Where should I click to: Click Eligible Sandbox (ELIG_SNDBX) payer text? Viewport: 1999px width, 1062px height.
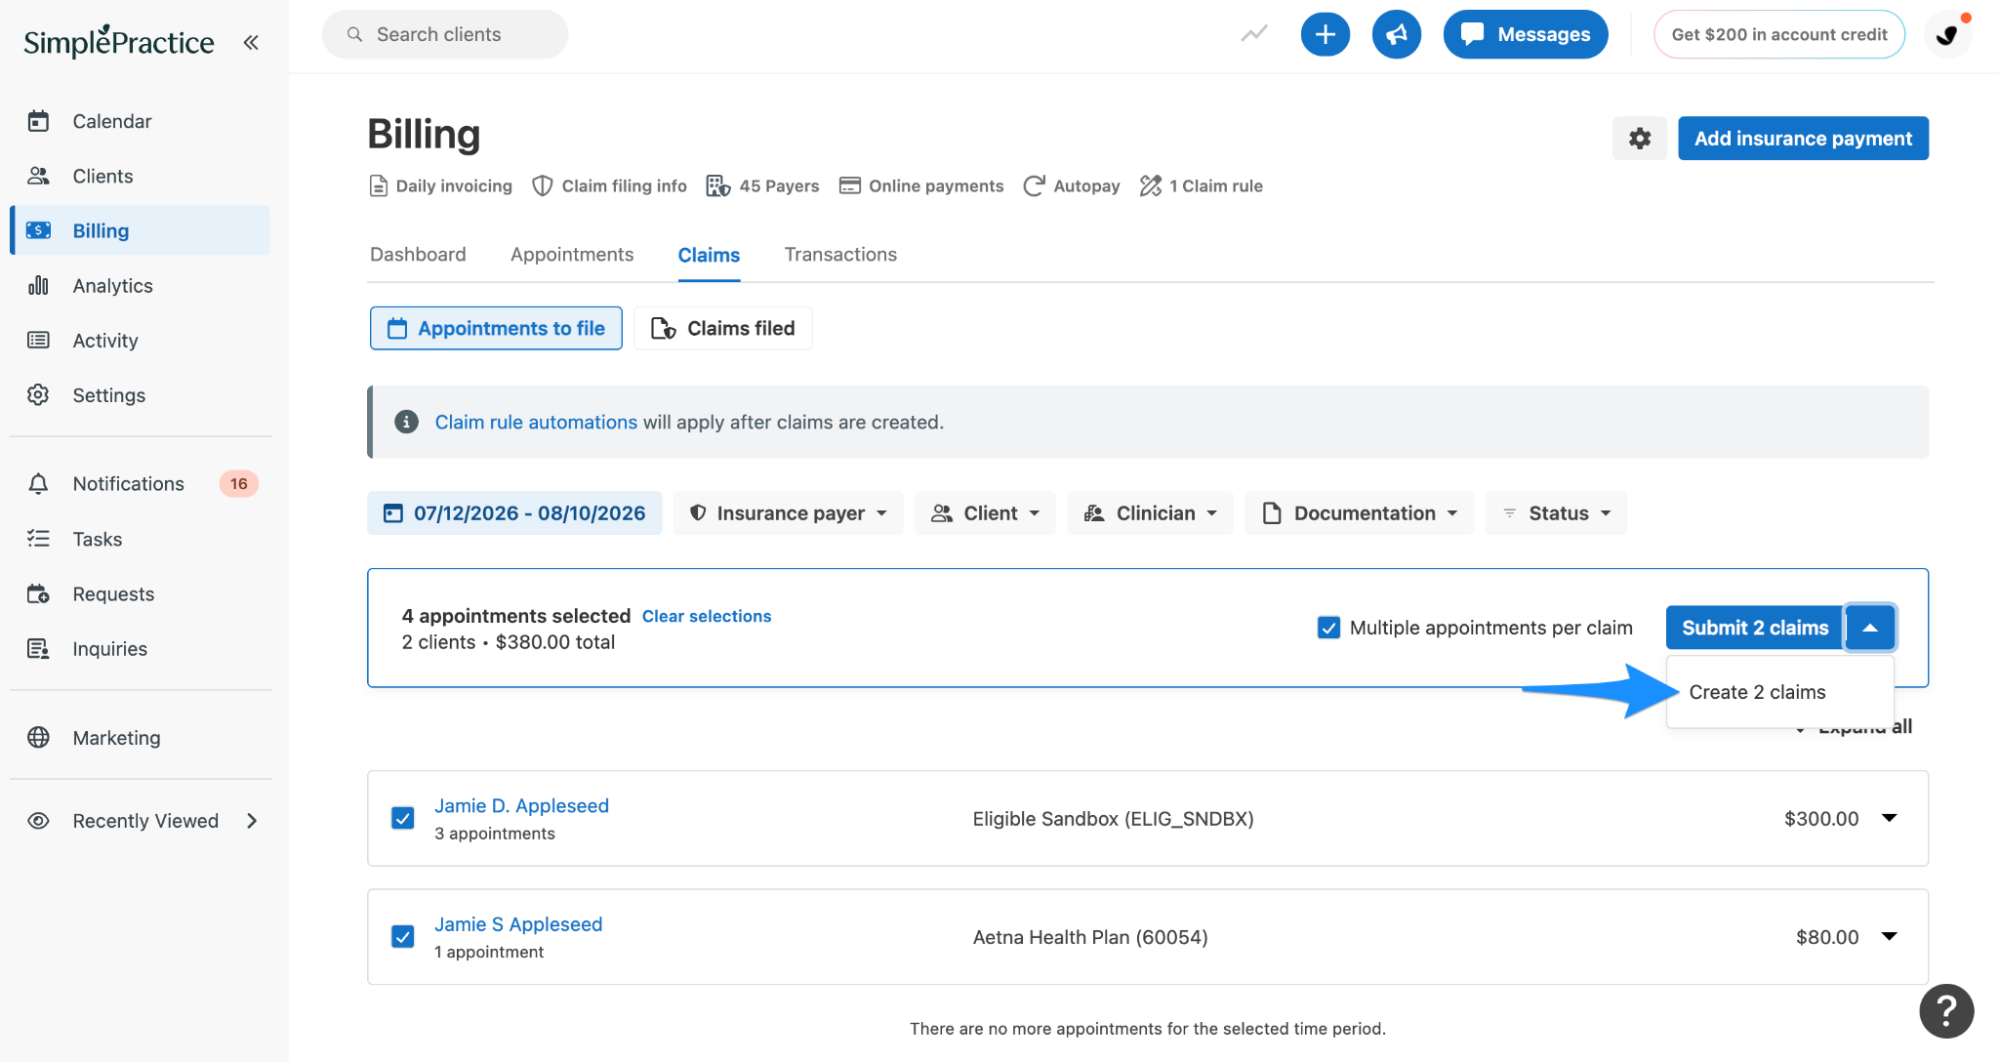point(1113,819)
